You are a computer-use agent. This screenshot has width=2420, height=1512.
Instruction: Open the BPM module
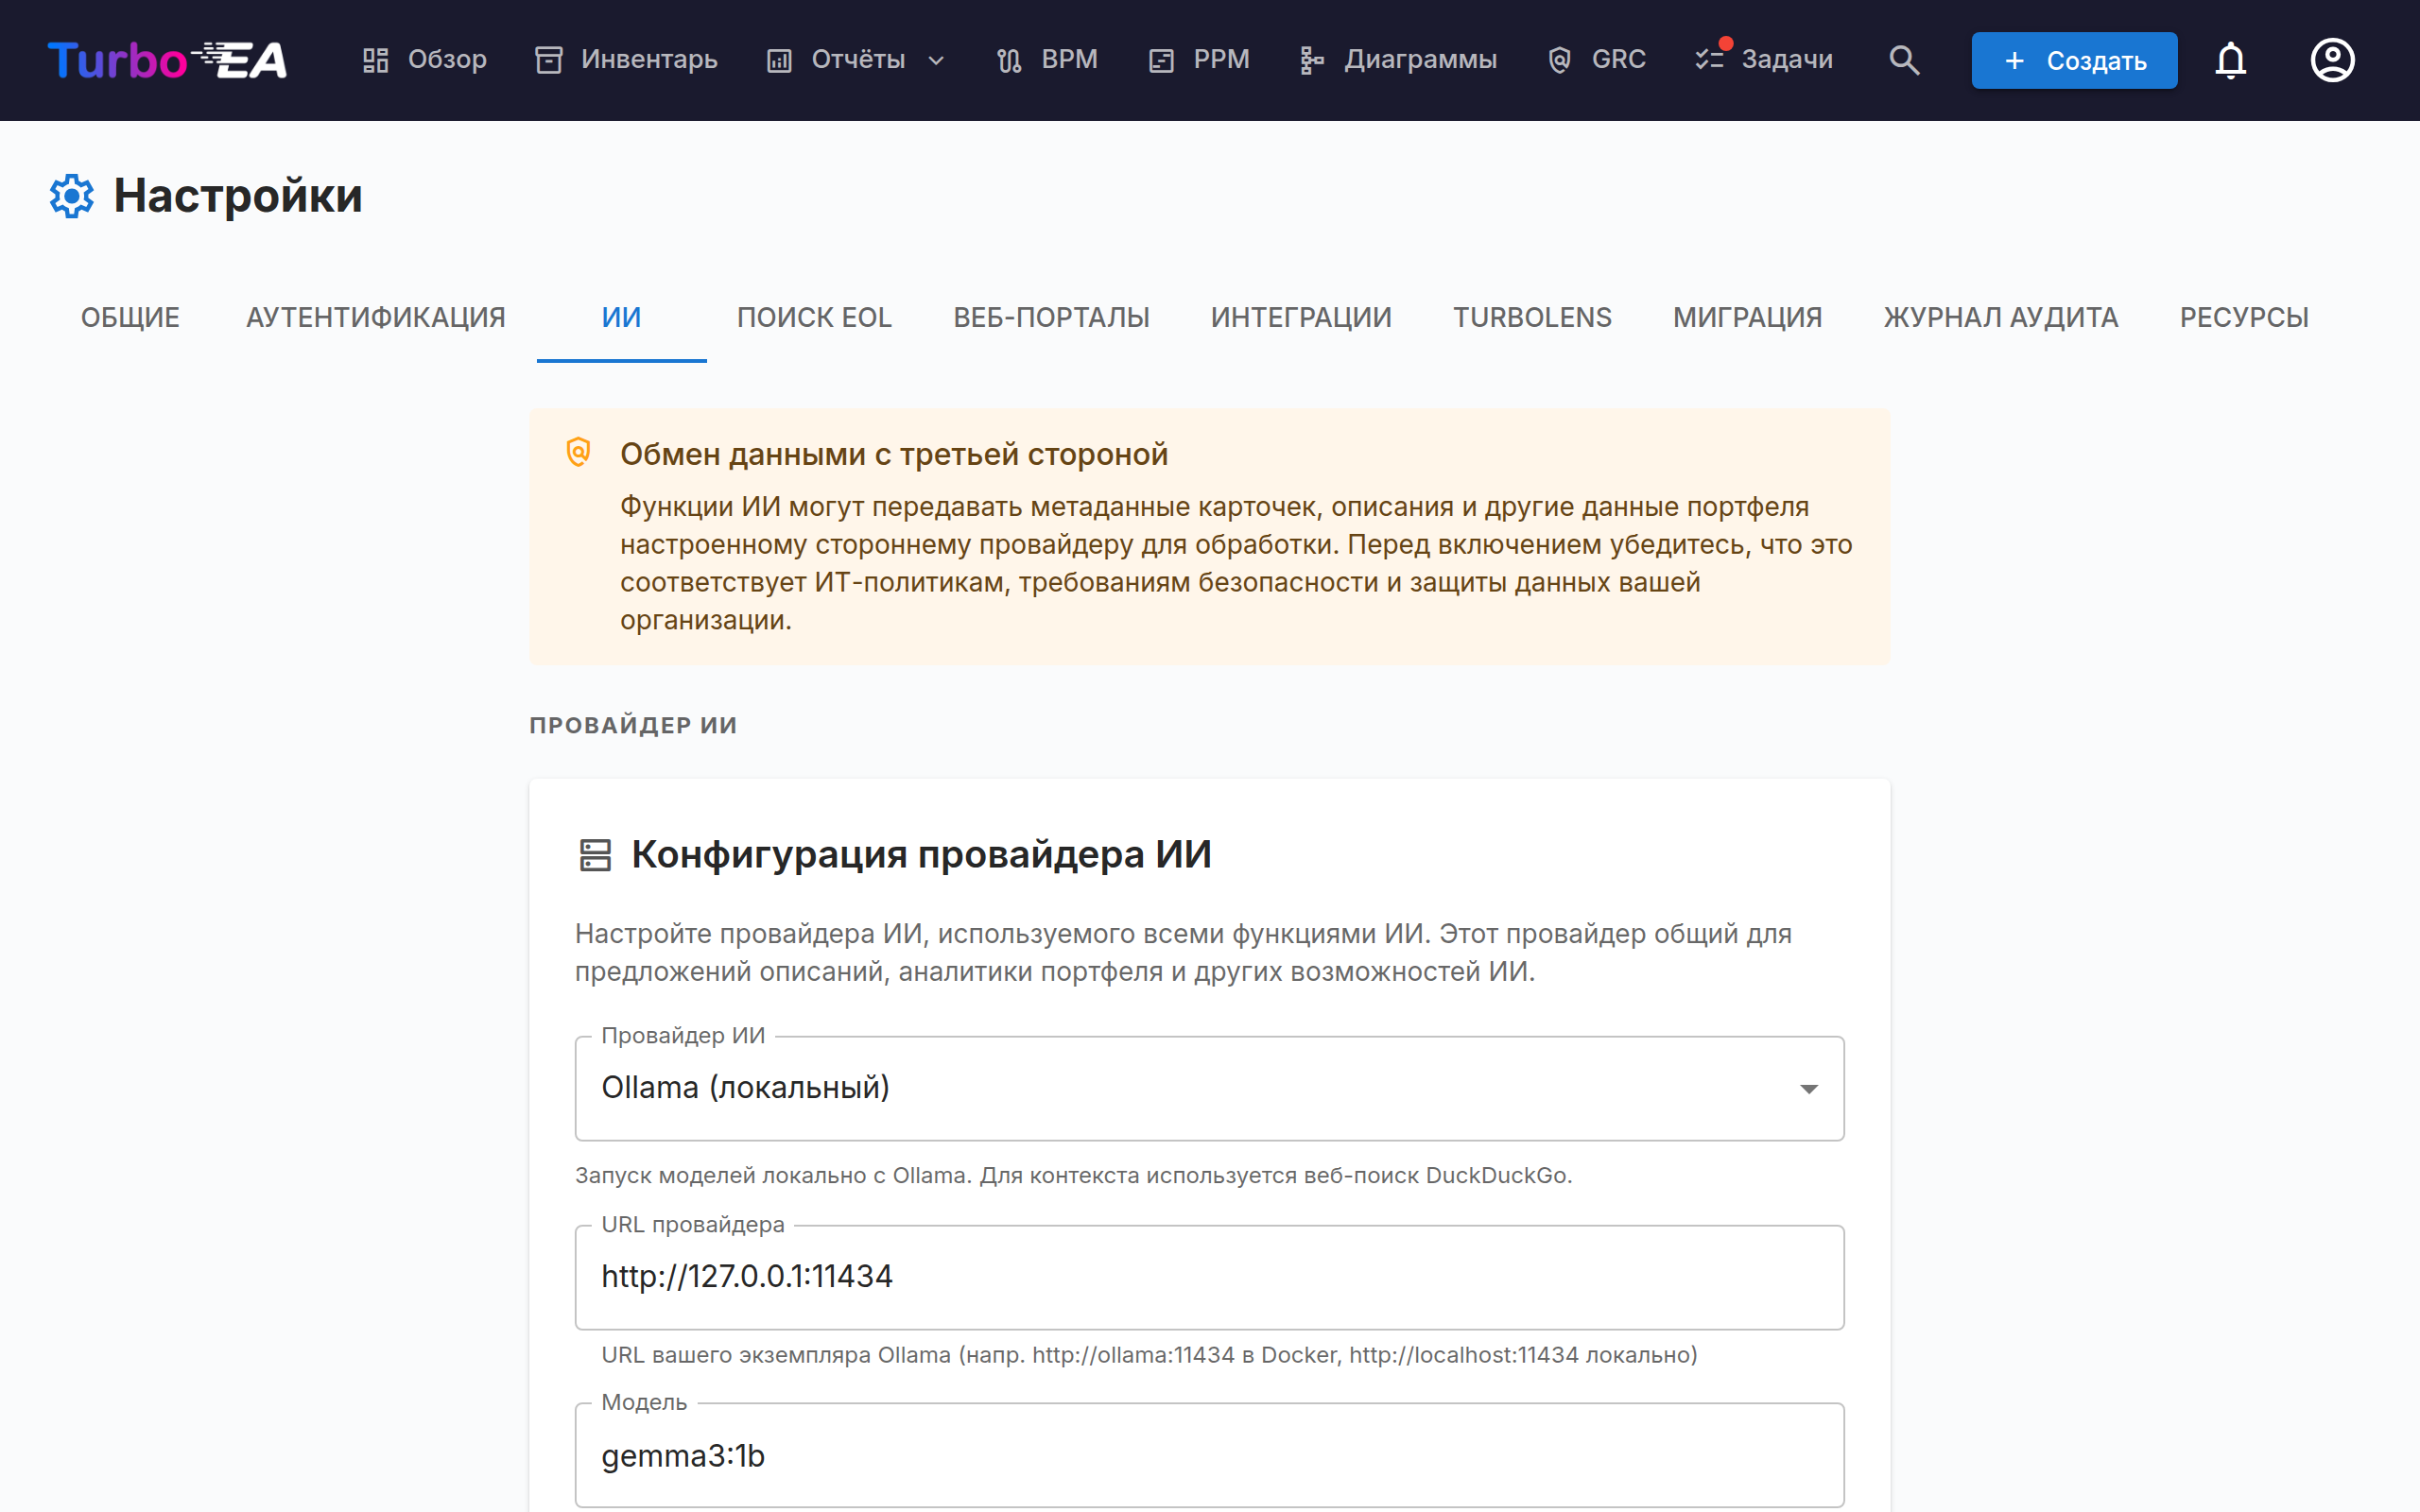point(1048,60)
